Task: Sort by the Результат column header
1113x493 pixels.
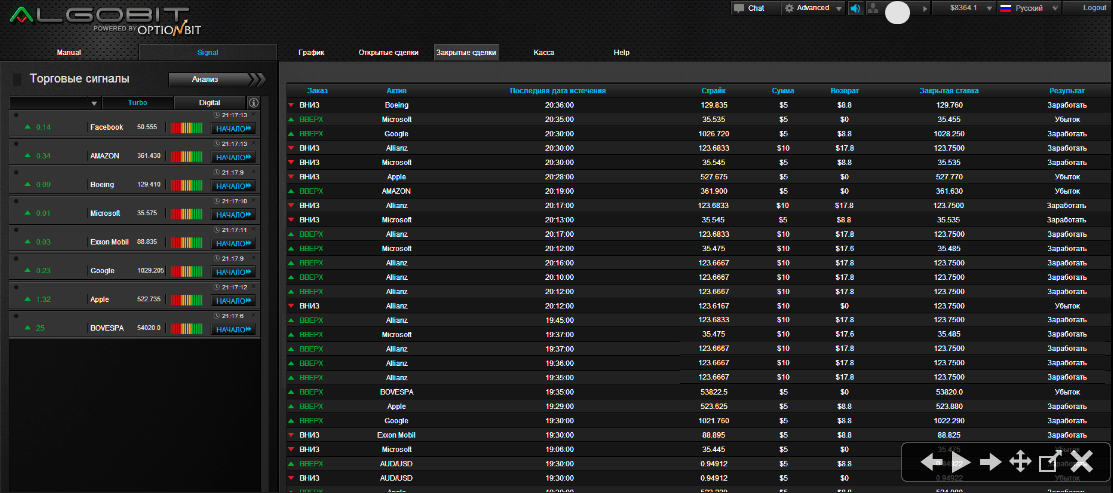Action: [1068, 91]
